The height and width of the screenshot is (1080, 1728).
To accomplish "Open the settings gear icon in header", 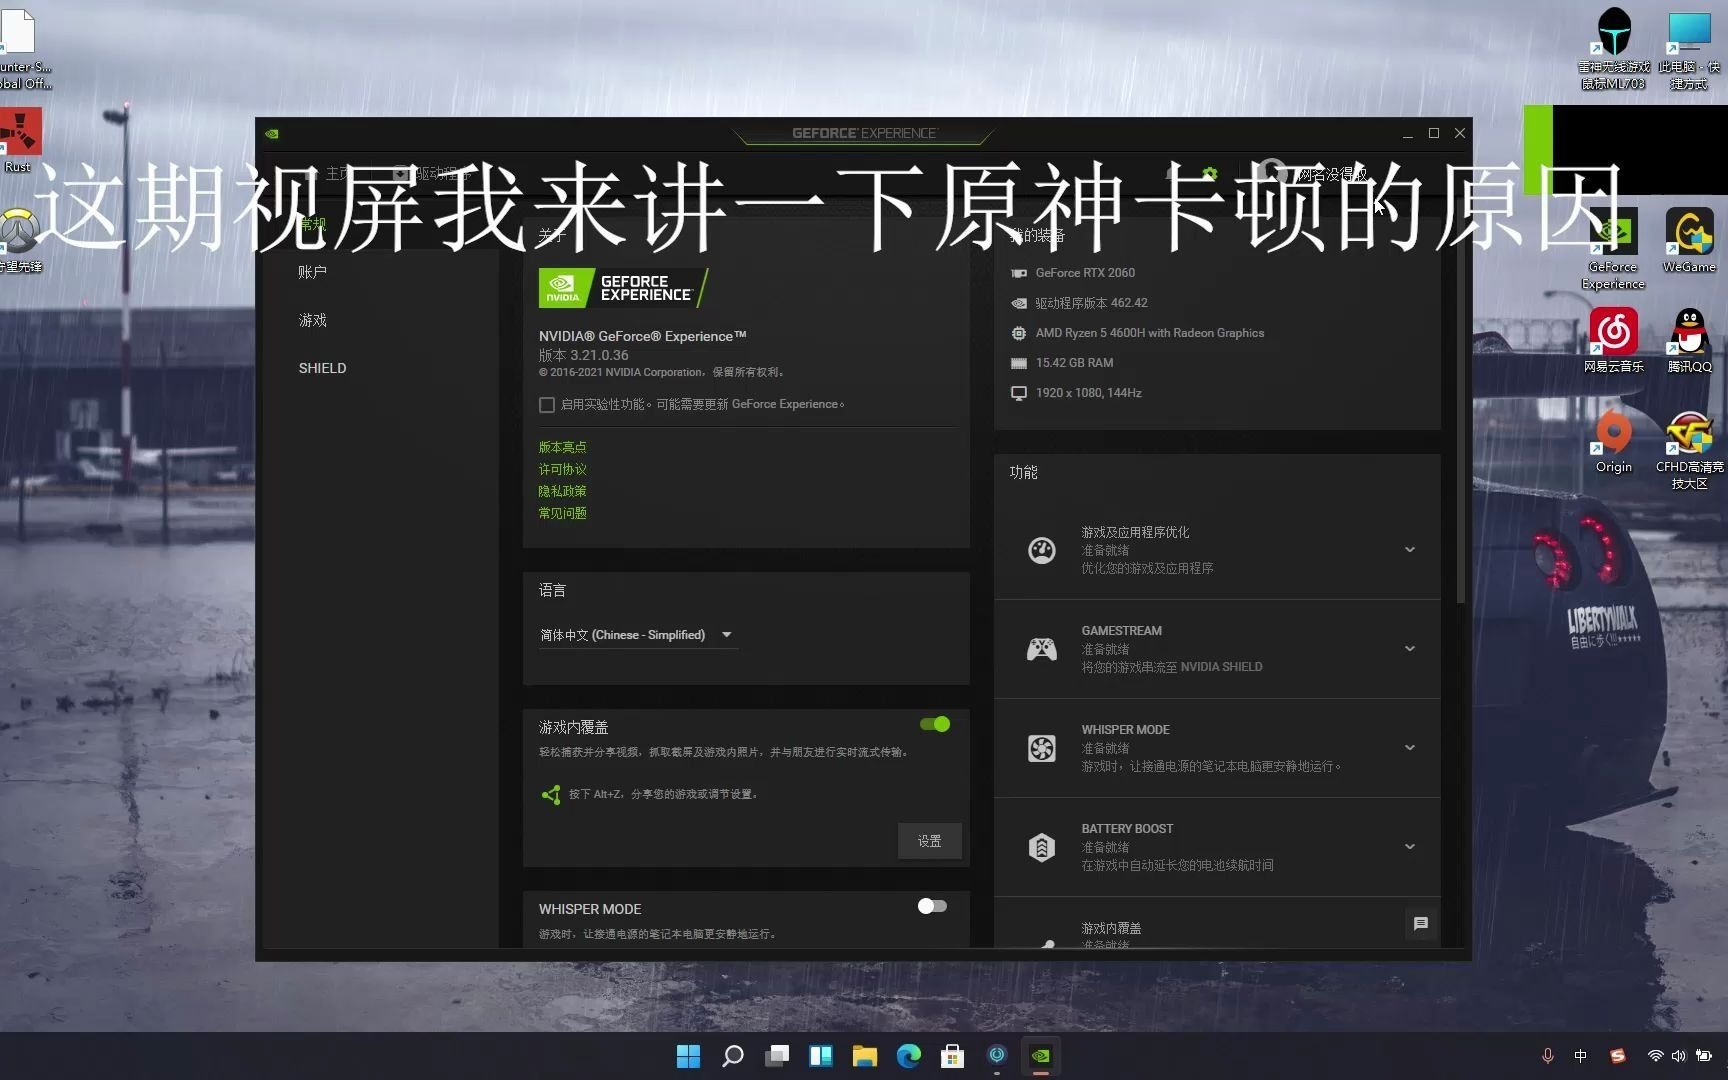I will tap(1210, 174).
